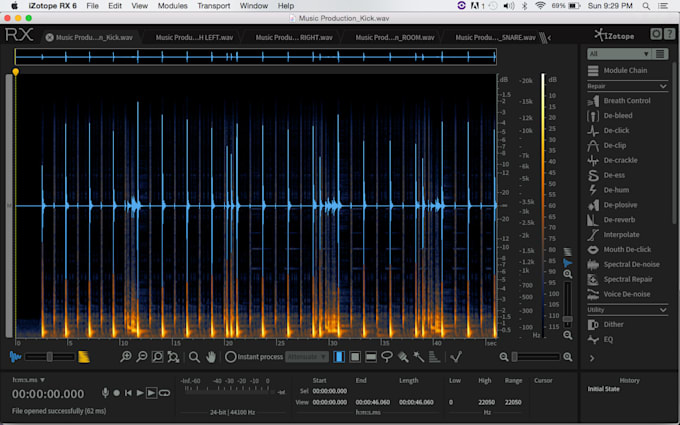The height and width of the screenshot is (425, 680).
Task: Open the Dither utility module
Action: point(606,324)
